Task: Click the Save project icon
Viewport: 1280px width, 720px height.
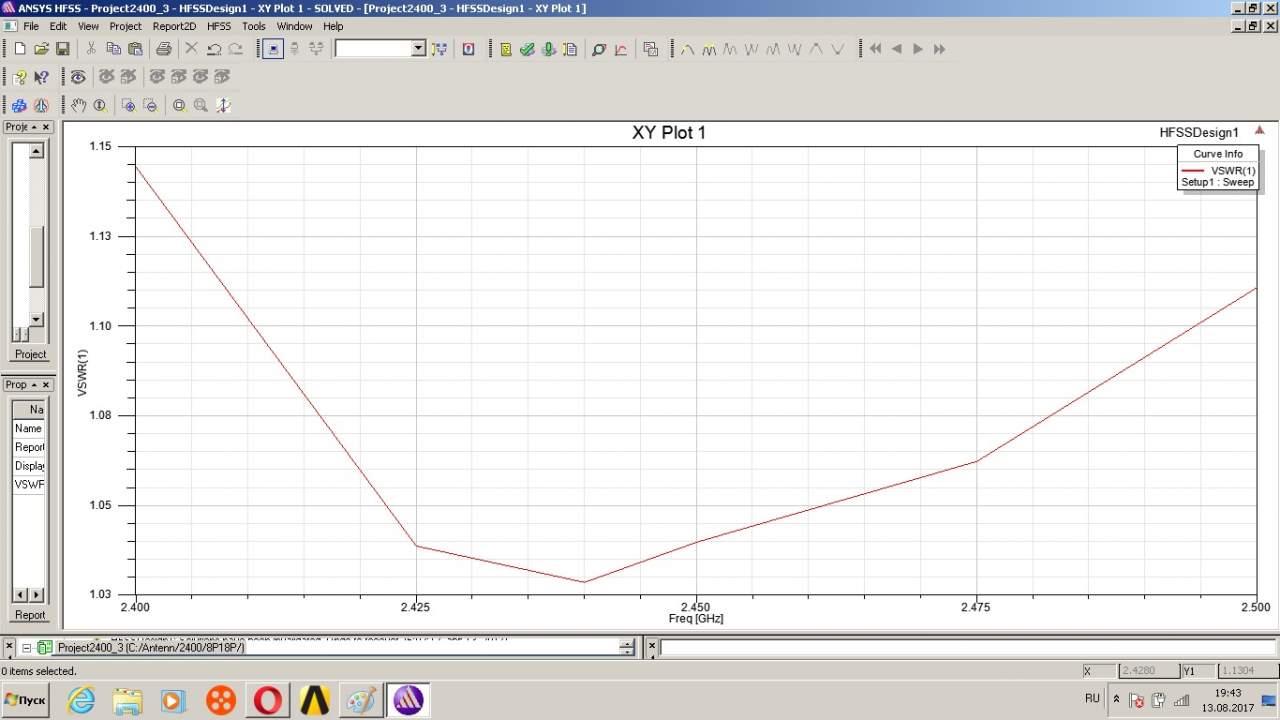Action: pos(62,49)
